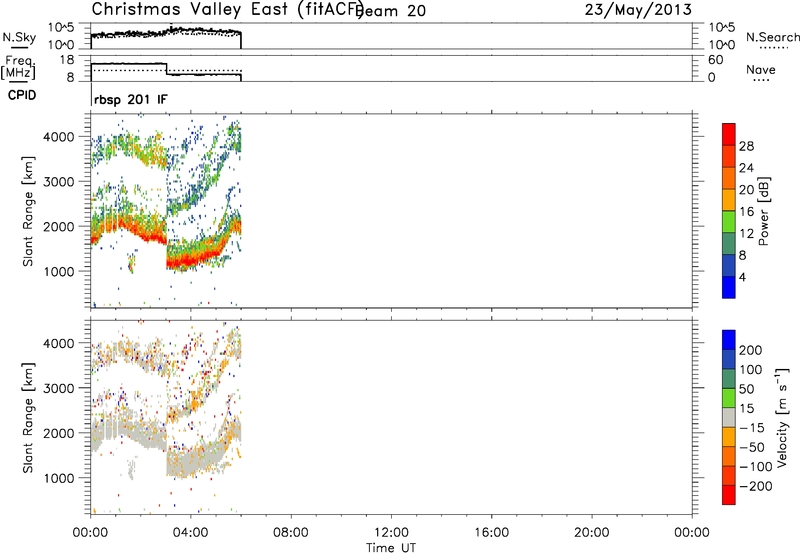Click the '12:00' time axis label
The image size is (800, 554).
tap(391, 533)
